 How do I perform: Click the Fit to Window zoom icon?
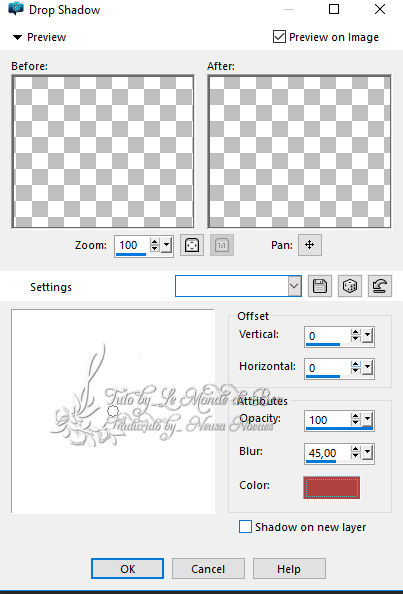tap(192, 245)
